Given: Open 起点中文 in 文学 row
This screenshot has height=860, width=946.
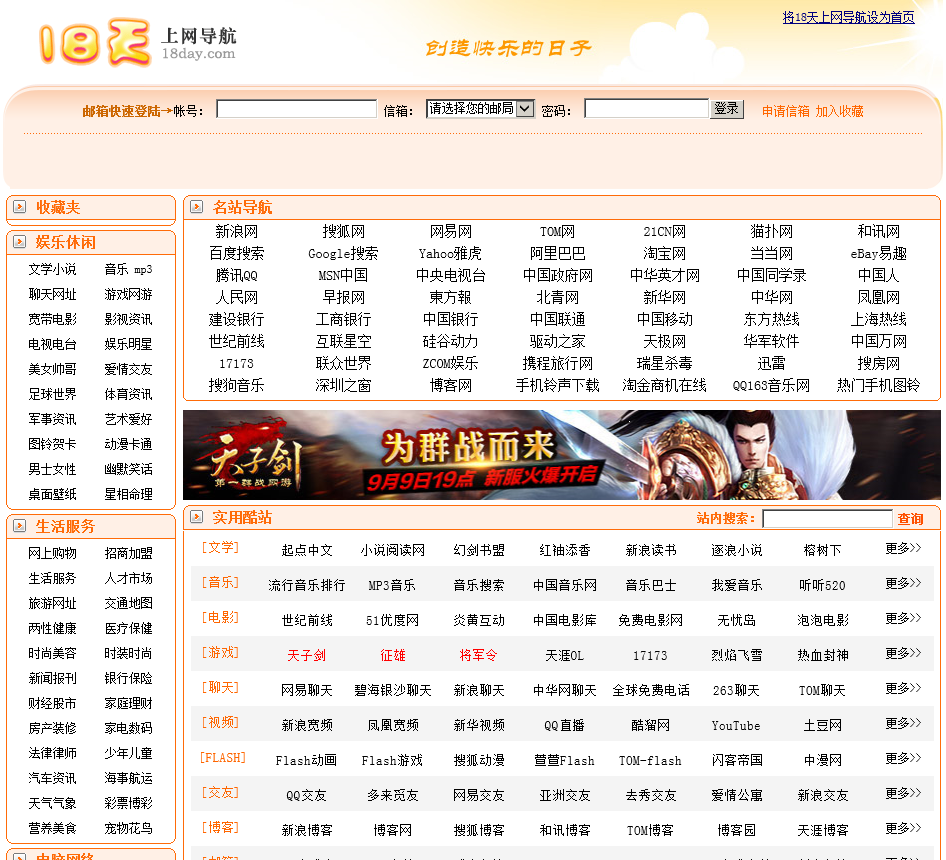Looking at the screenshot, I should coord(307,550).
